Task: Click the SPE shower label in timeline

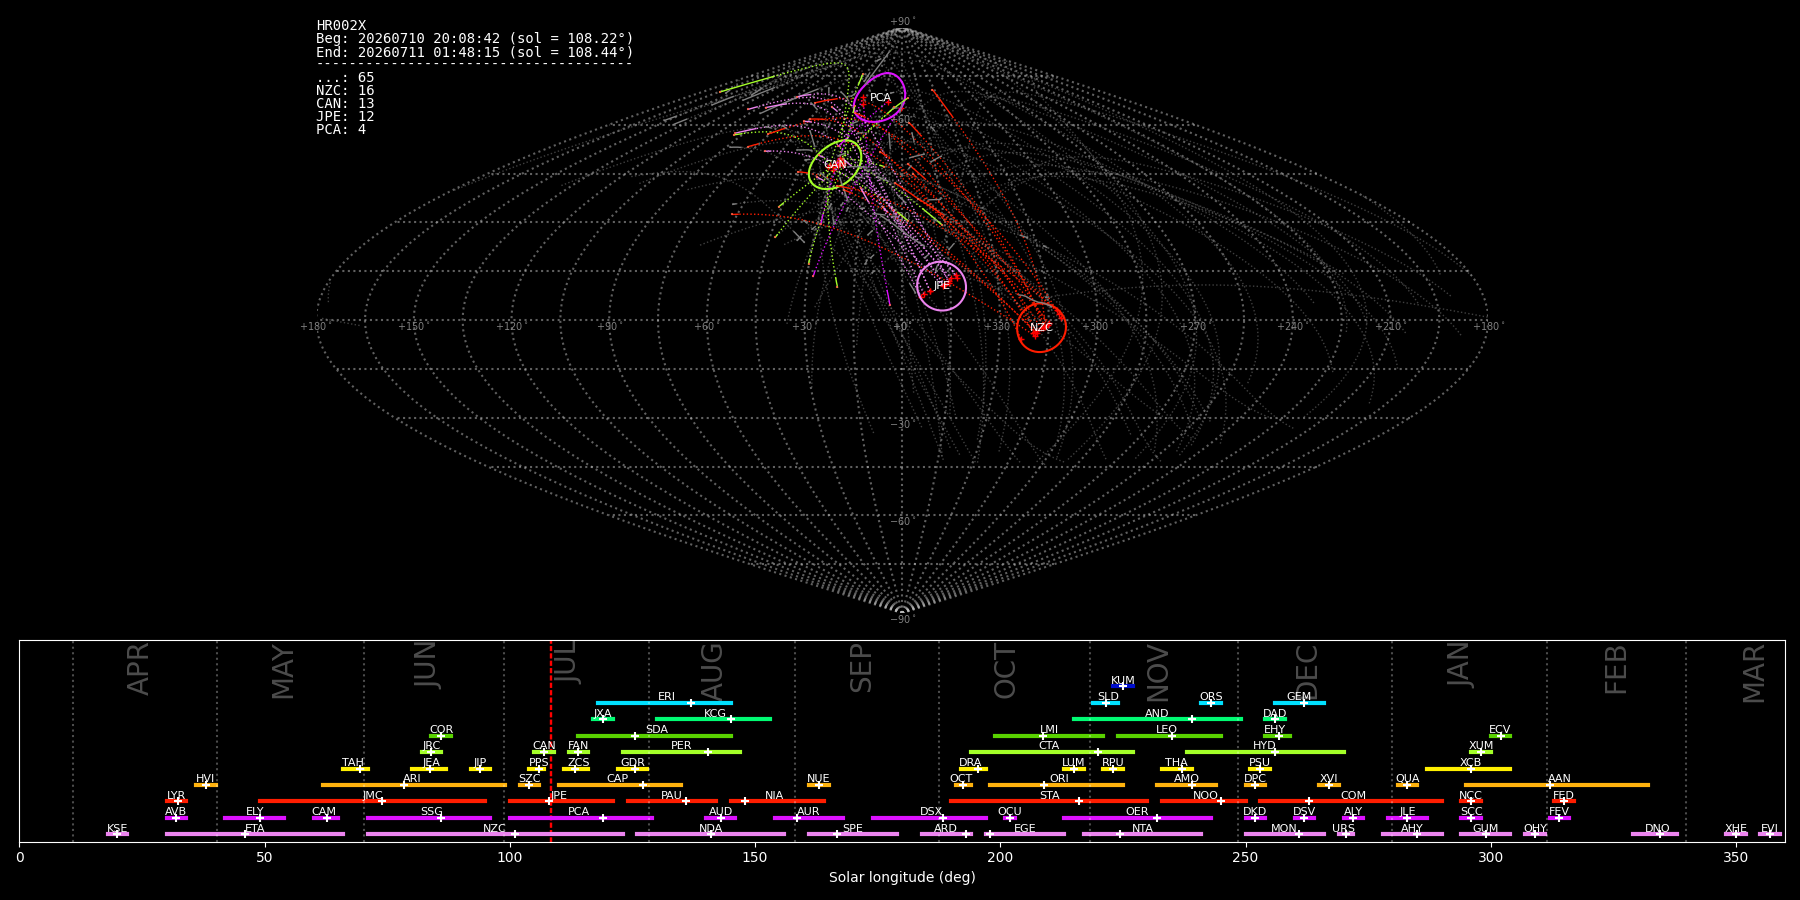Action: tap(852, 828)
